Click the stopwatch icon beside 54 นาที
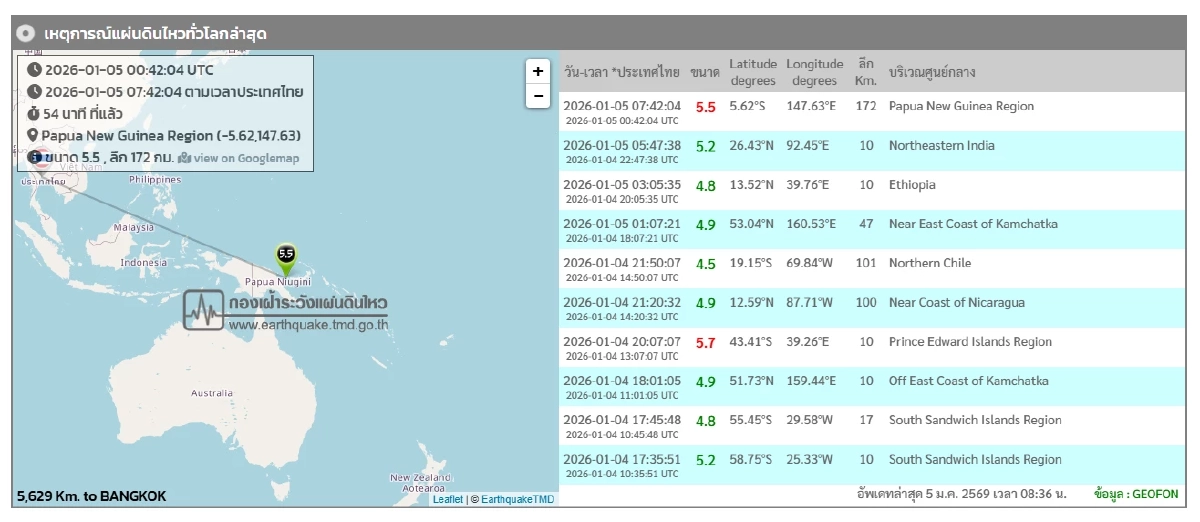 click(x=34, y=113)
